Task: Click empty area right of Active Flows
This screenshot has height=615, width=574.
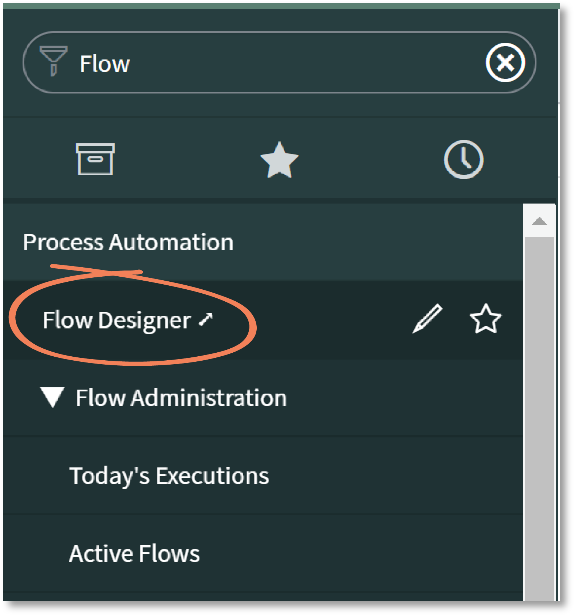Action: click(x=361, y=553)
